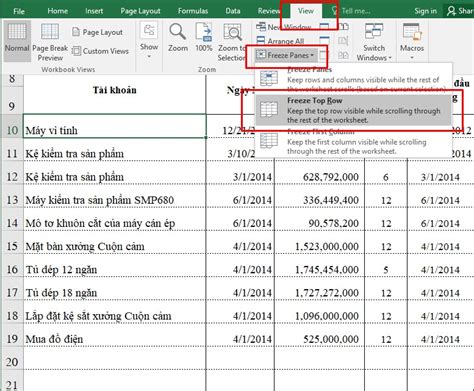This screenshot has width=474, height=391.
Task: Expand the Macros dropdown arrow
Action: pyautogui.click(x=412, y=57)
